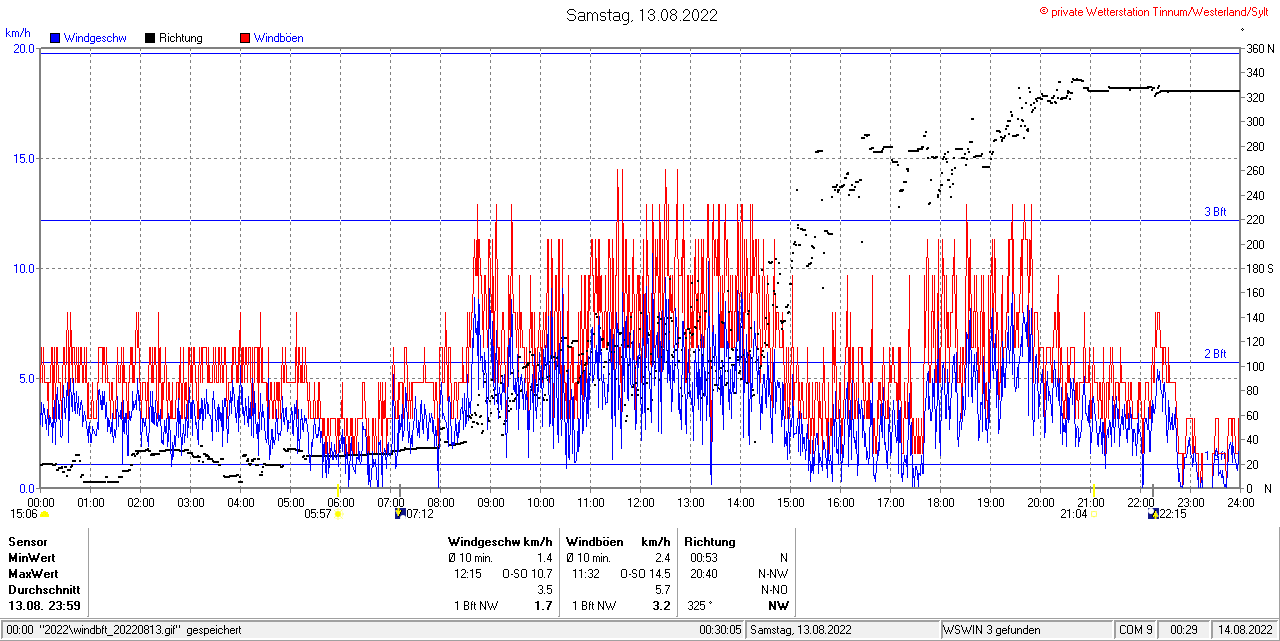The height and width of the screenshot is (641, 1280).
Task: Click the gust max value O-SO 14.5
Action: (645, 574)
